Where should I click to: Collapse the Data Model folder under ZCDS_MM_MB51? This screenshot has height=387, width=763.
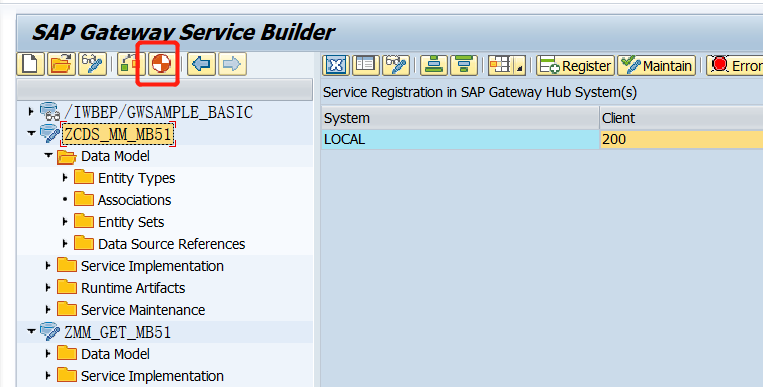(48, 156)
